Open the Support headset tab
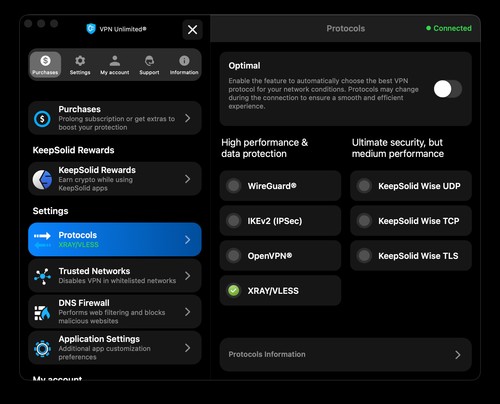500x404 pixels. click(x=149, y=65)
